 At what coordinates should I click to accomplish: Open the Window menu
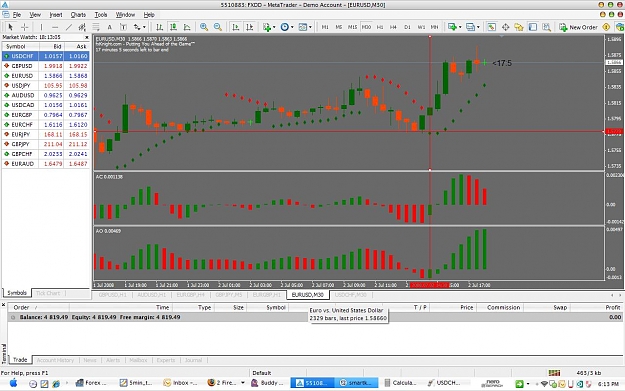(125, 15)
